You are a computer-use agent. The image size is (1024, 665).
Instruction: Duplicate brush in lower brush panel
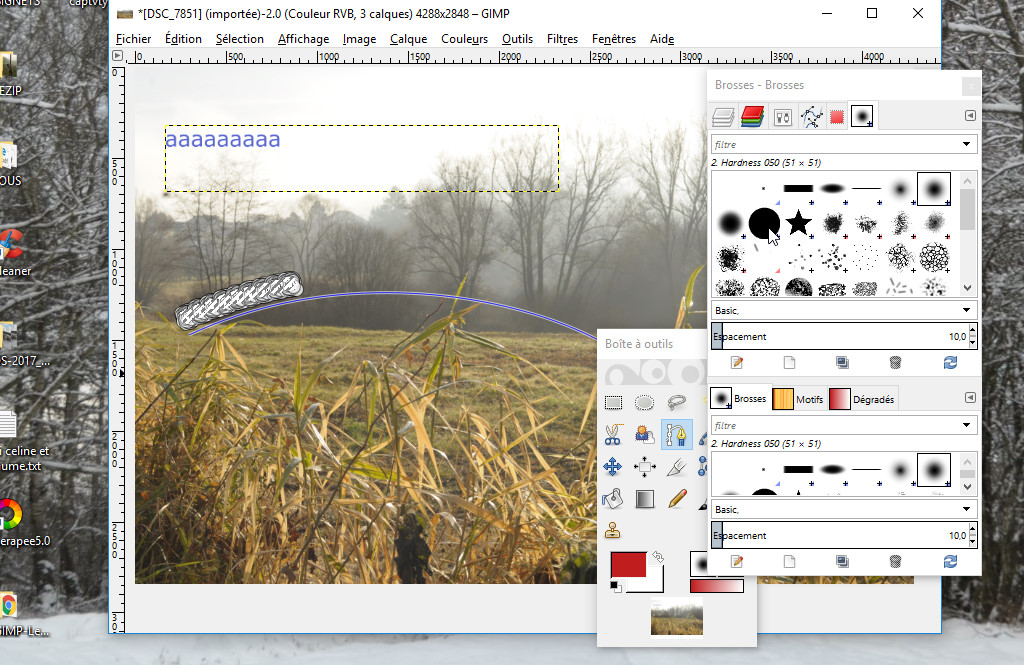(842, 561)
